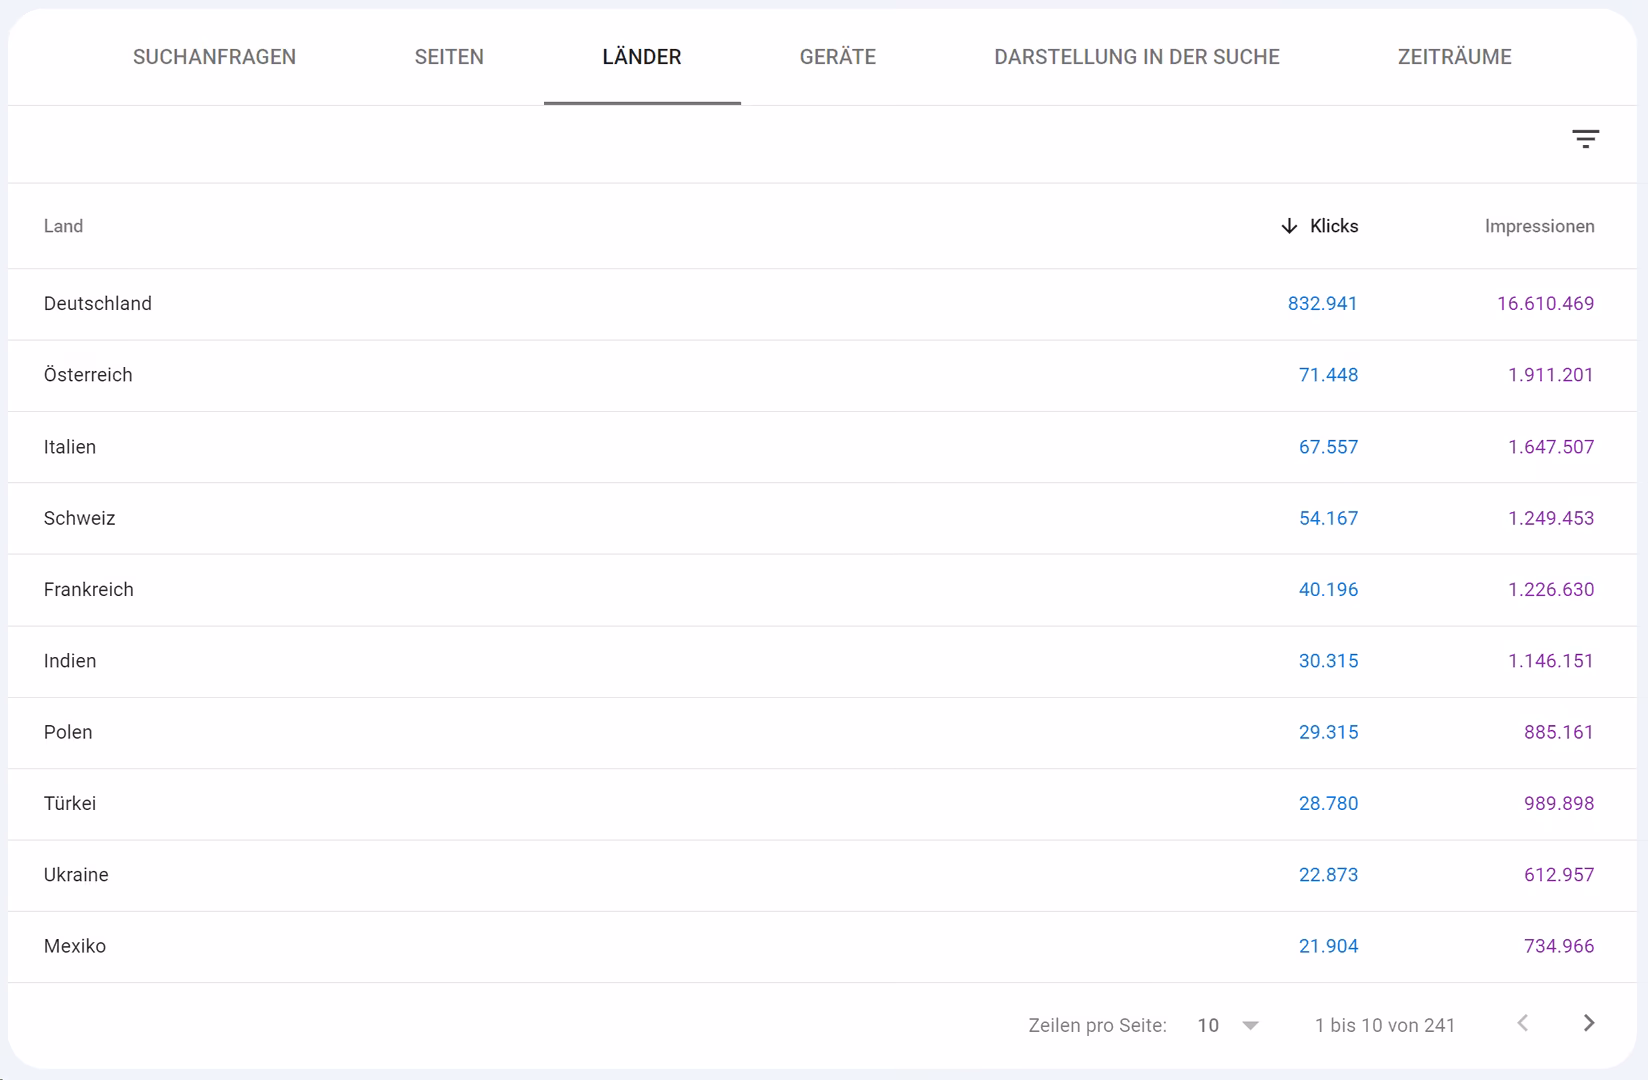Go to next page of results
This screenshot has width=1648, height=1080.
[x=1588, y=1023]
